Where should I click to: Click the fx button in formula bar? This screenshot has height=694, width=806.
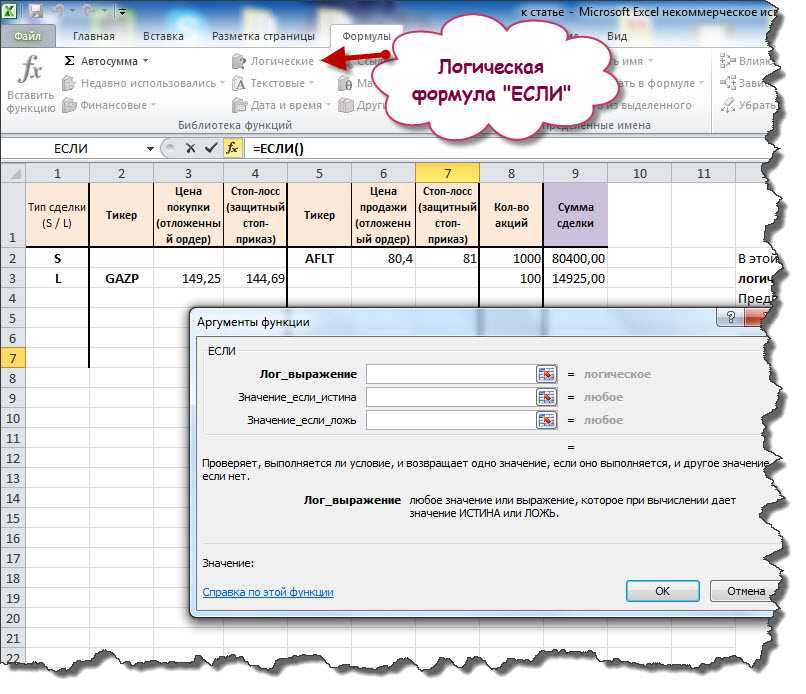232,149
